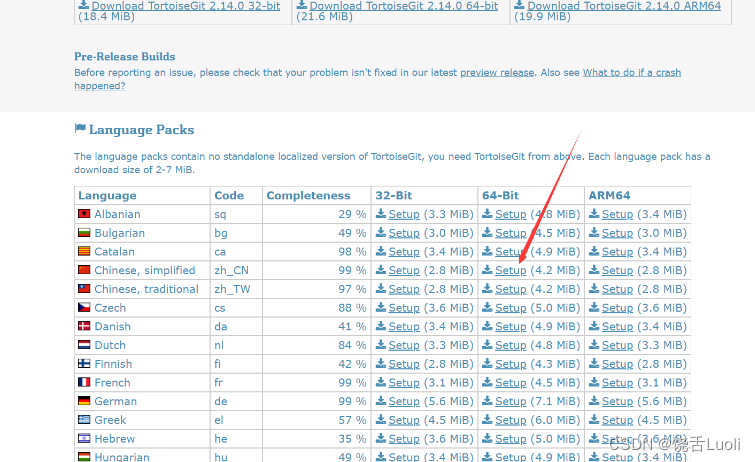The width and height of the screenshot is (755, 462).
Task: Download Czech 32-Bit Setup
Action: pos(404,308)
